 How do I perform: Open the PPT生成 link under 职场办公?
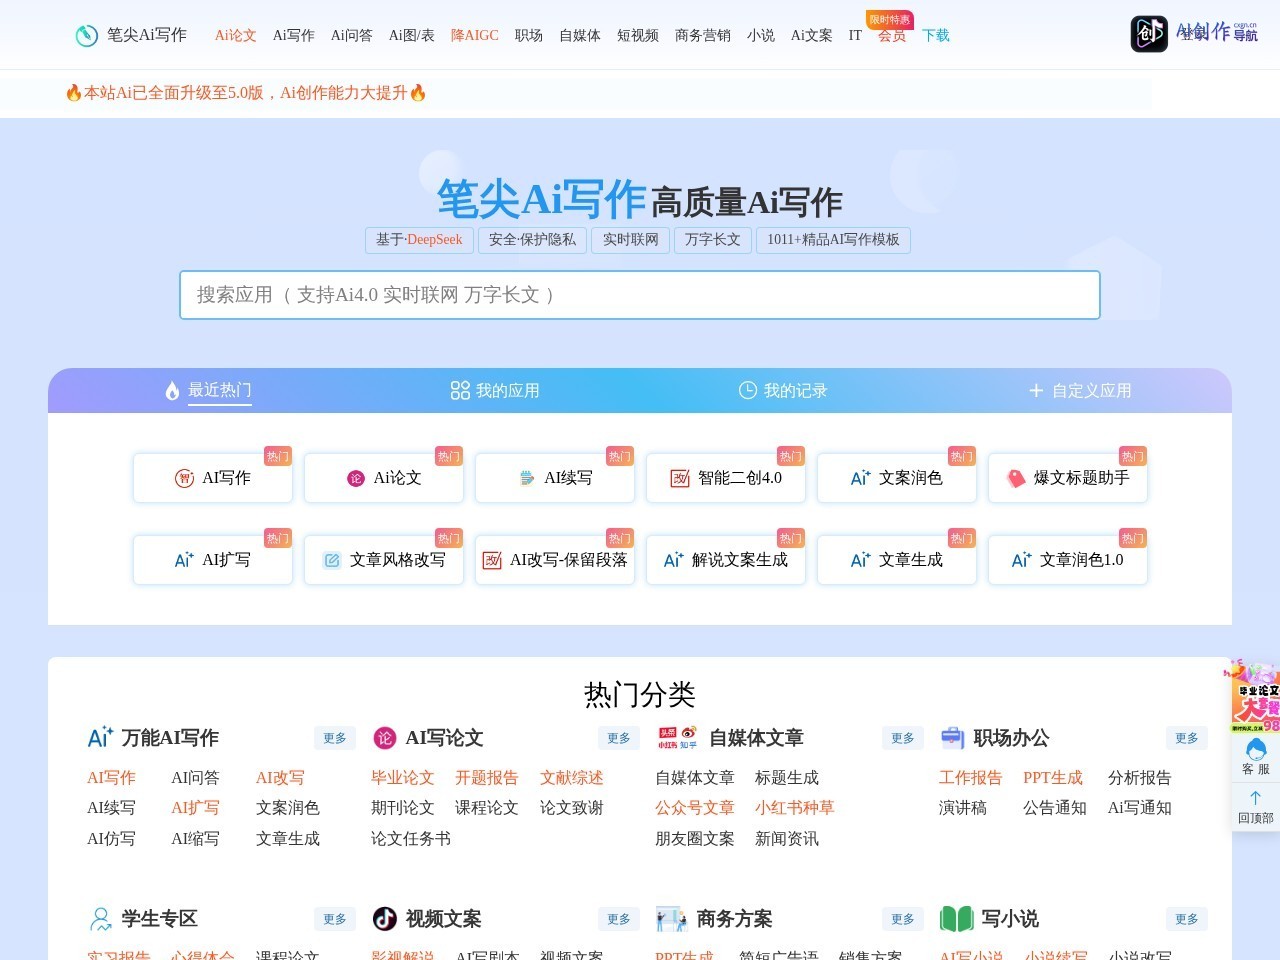click(x=1053, y=778)
